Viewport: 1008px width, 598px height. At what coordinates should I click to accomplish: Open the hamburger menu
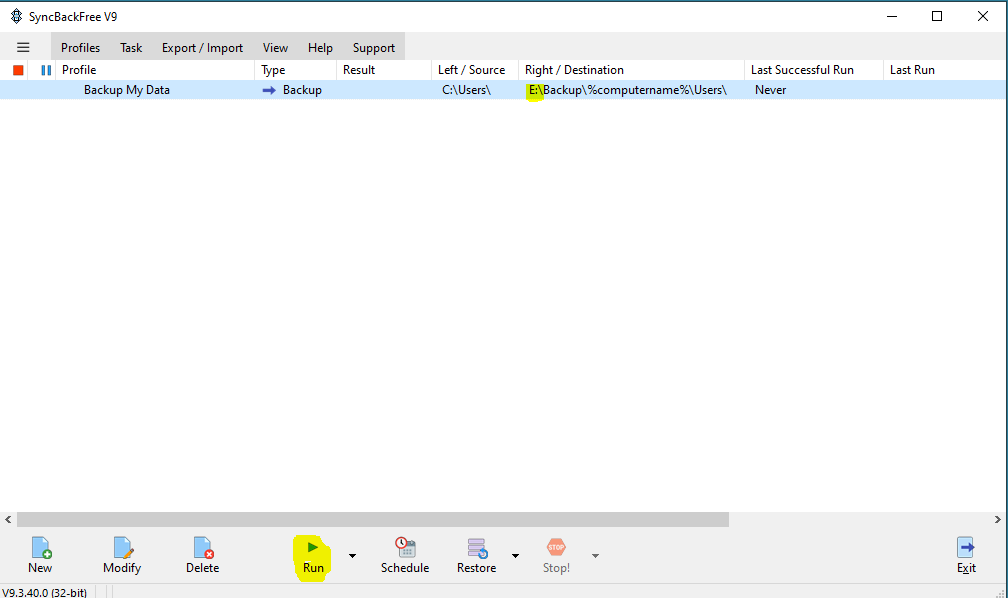[23, 47]
